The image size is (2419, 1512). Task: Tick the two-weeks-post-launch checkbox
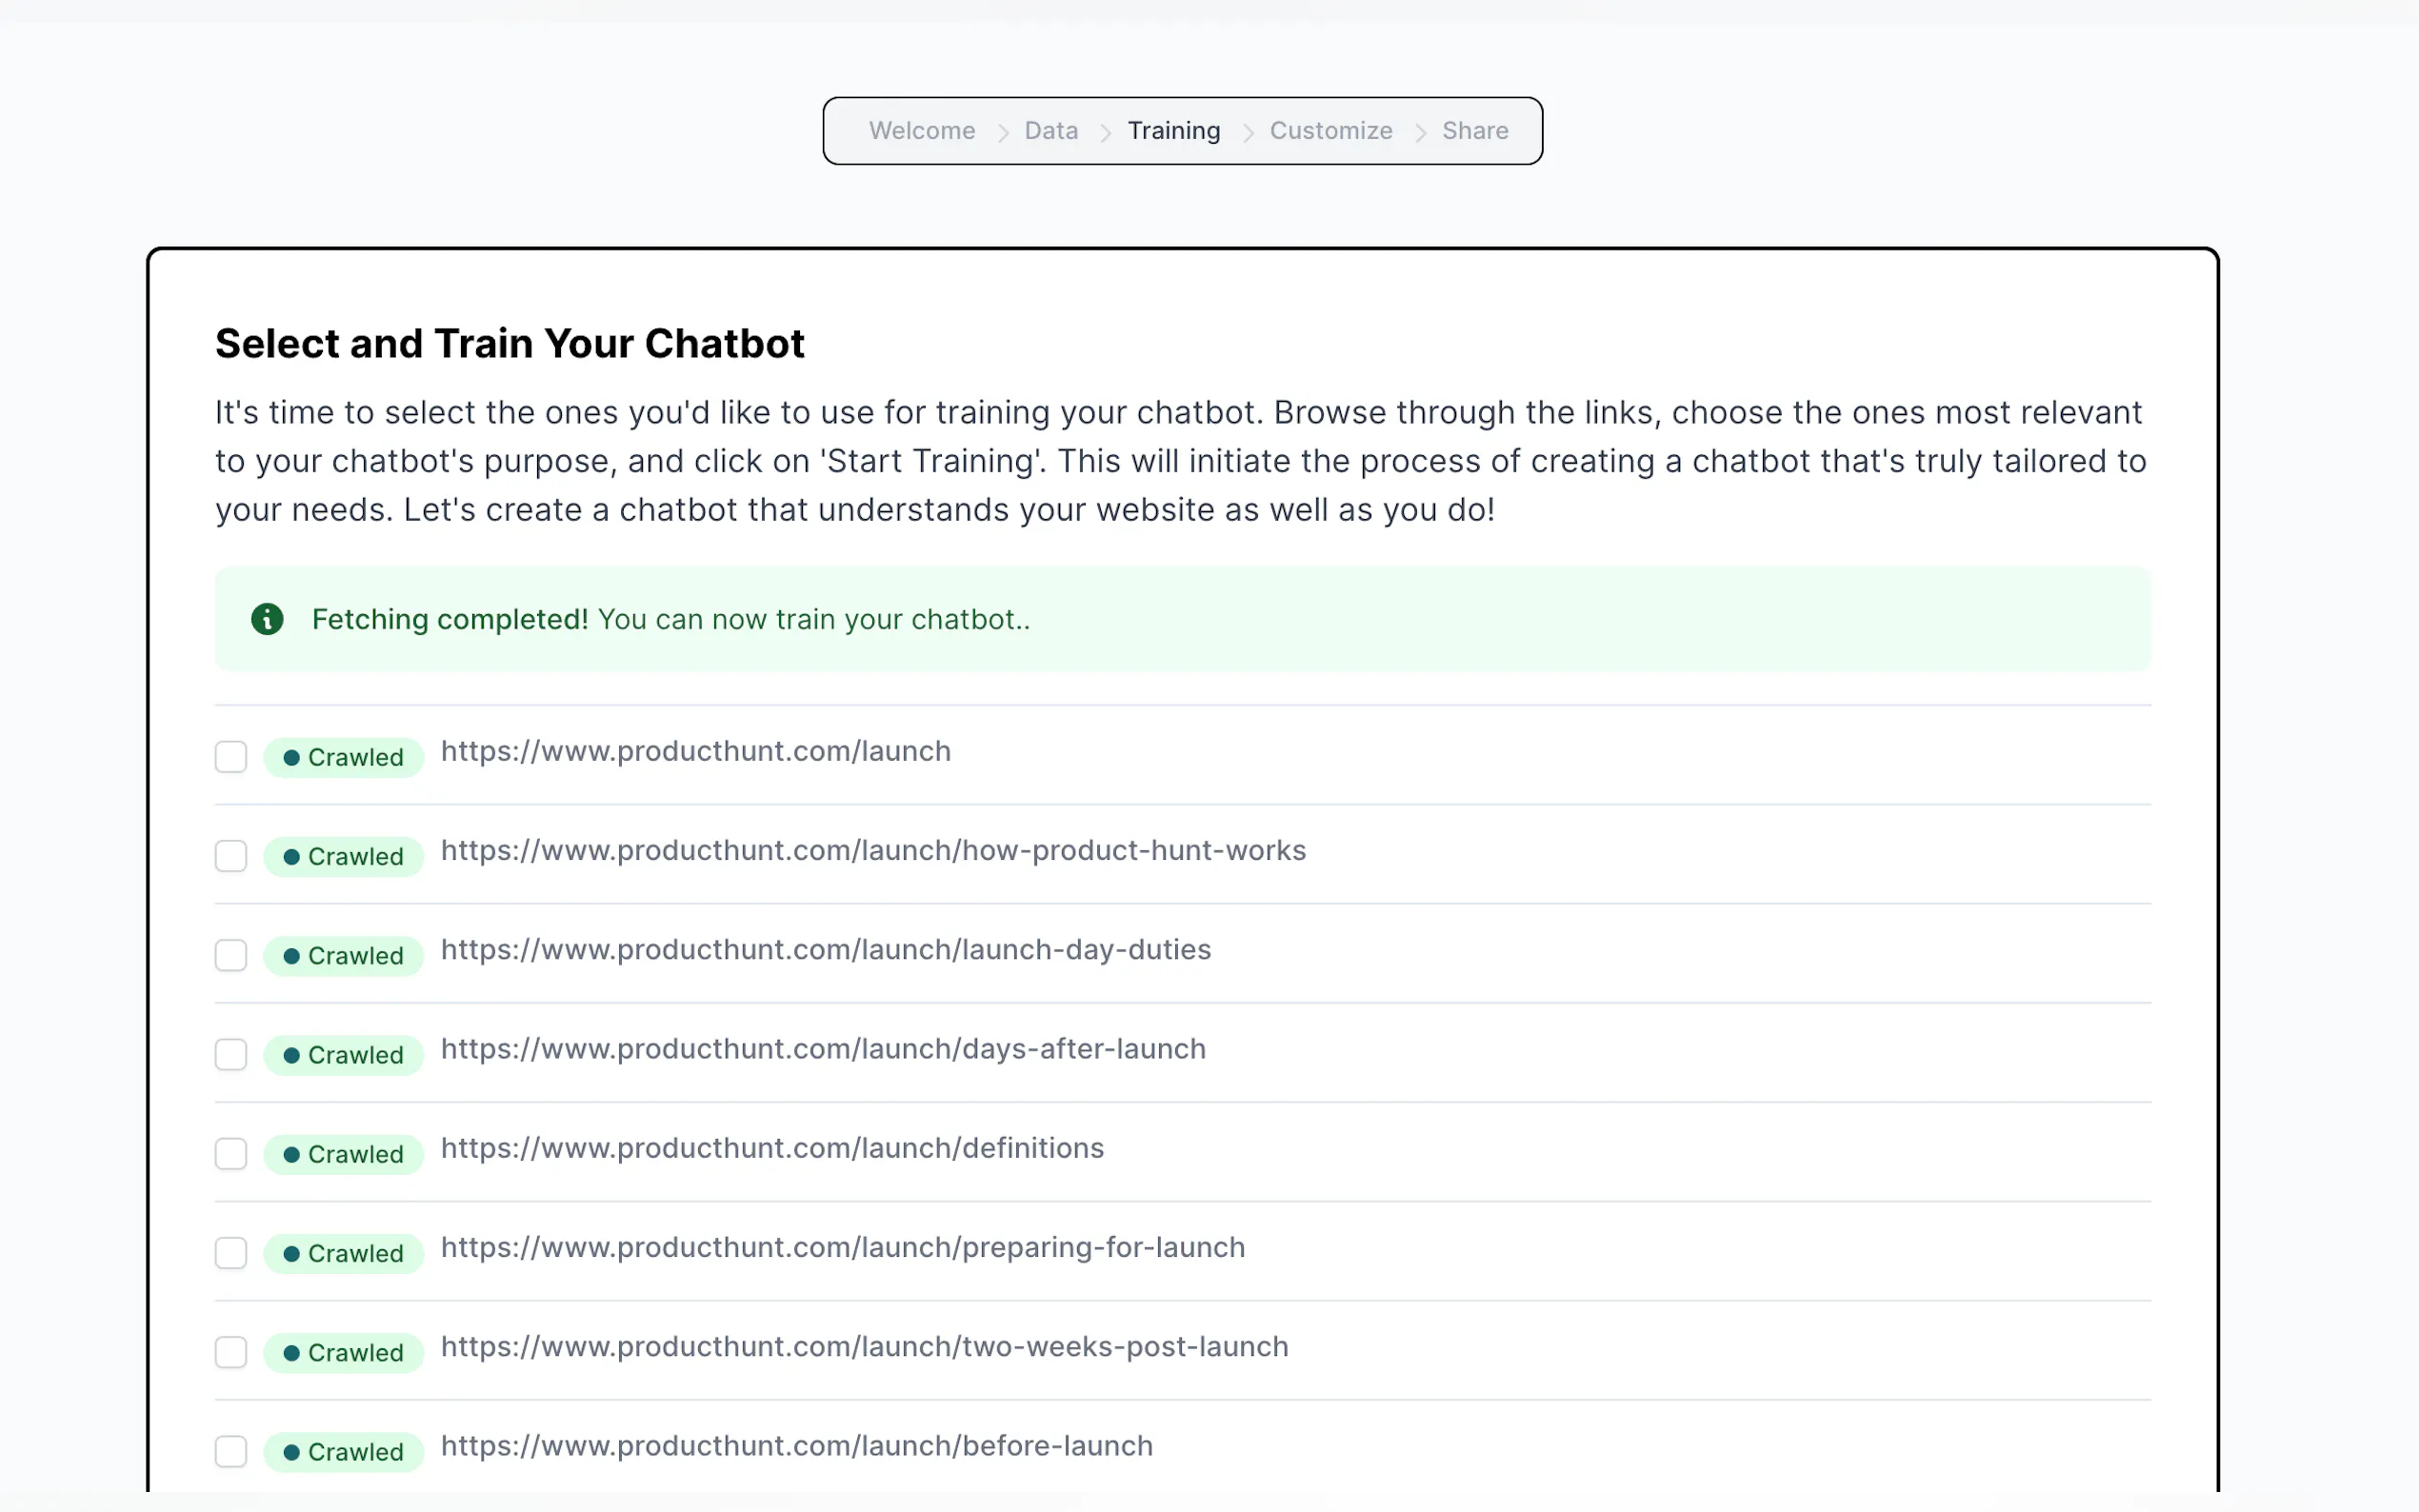coord(231,1352)
